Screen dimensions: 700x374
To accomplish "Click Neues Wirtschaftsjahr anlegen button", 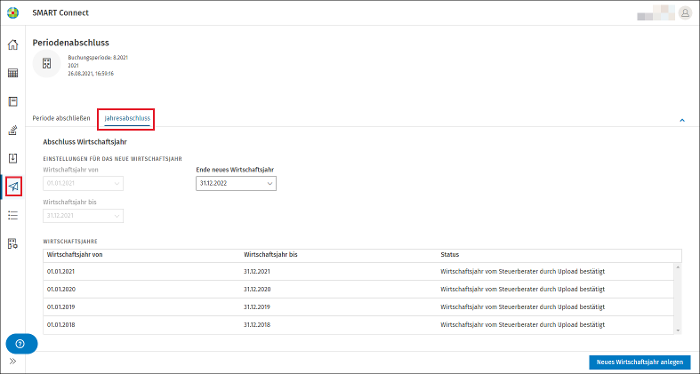I will pyautogui.click(x=640, y=362).
